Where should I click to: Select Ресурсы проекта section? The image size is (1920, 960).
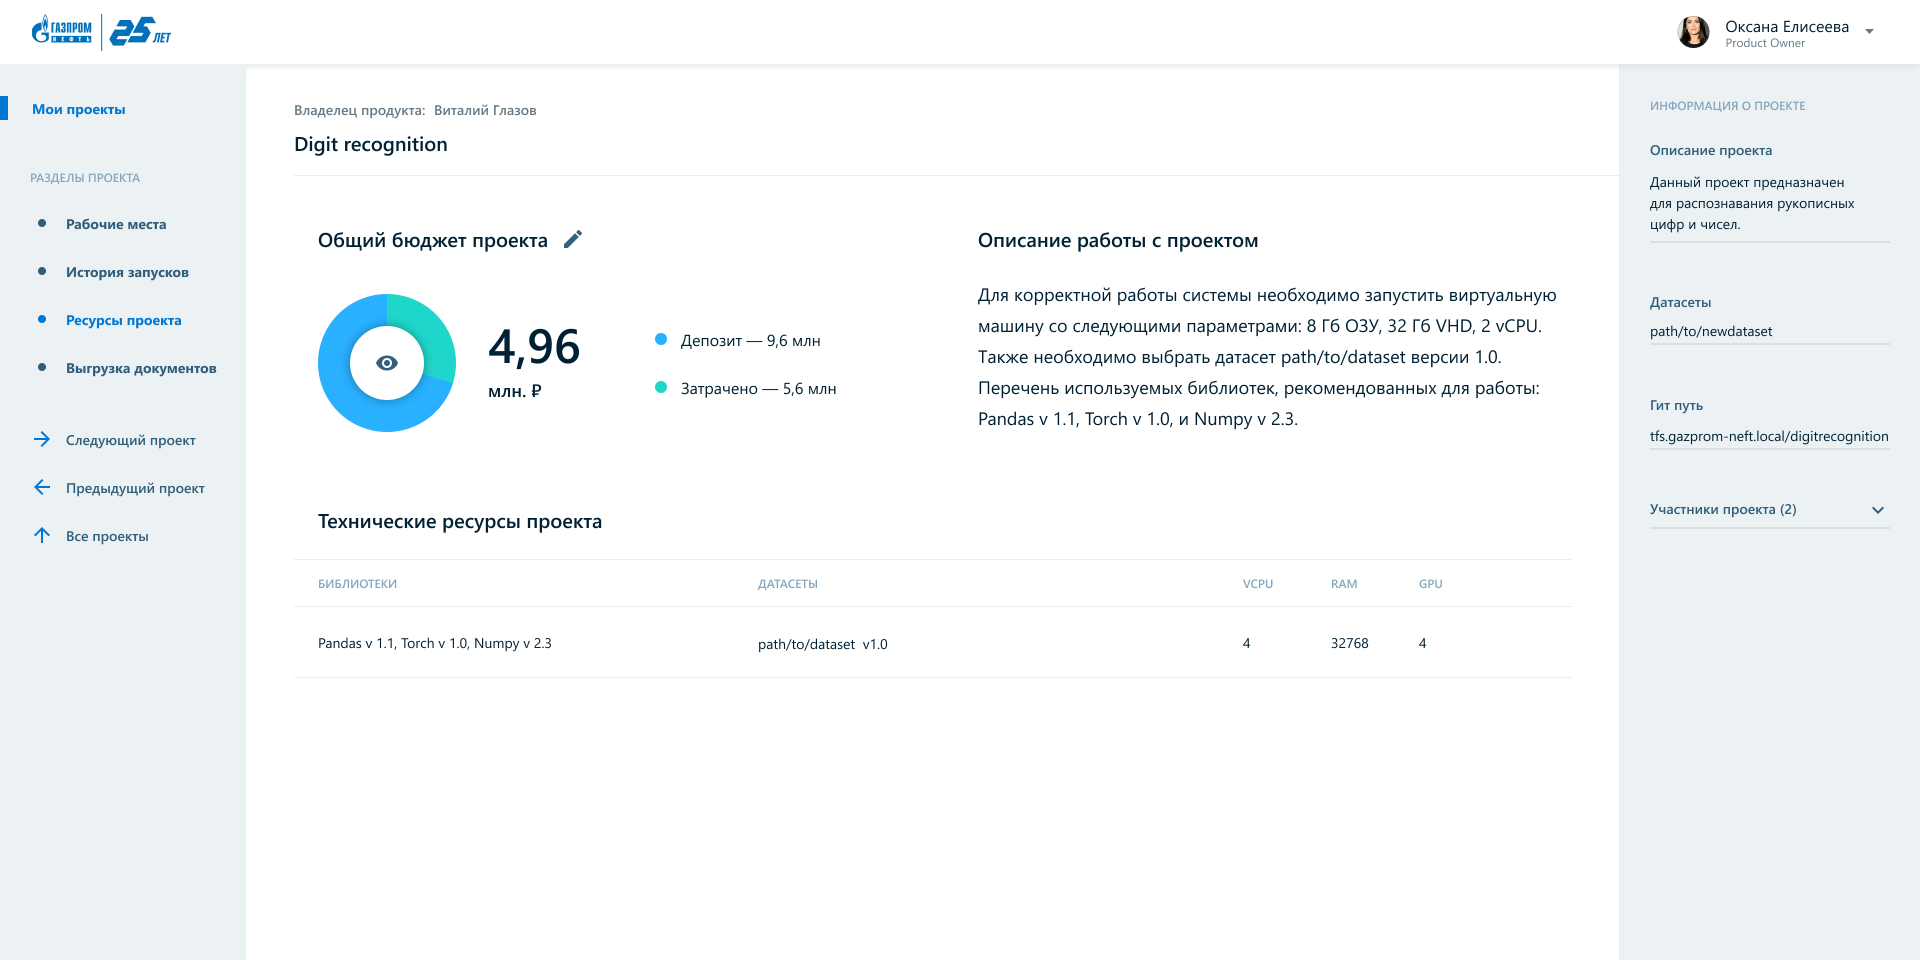coord(124,321)
